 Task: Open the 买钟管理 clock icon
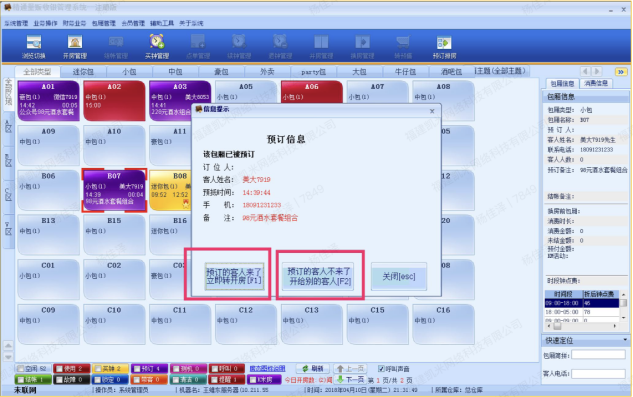157,46
